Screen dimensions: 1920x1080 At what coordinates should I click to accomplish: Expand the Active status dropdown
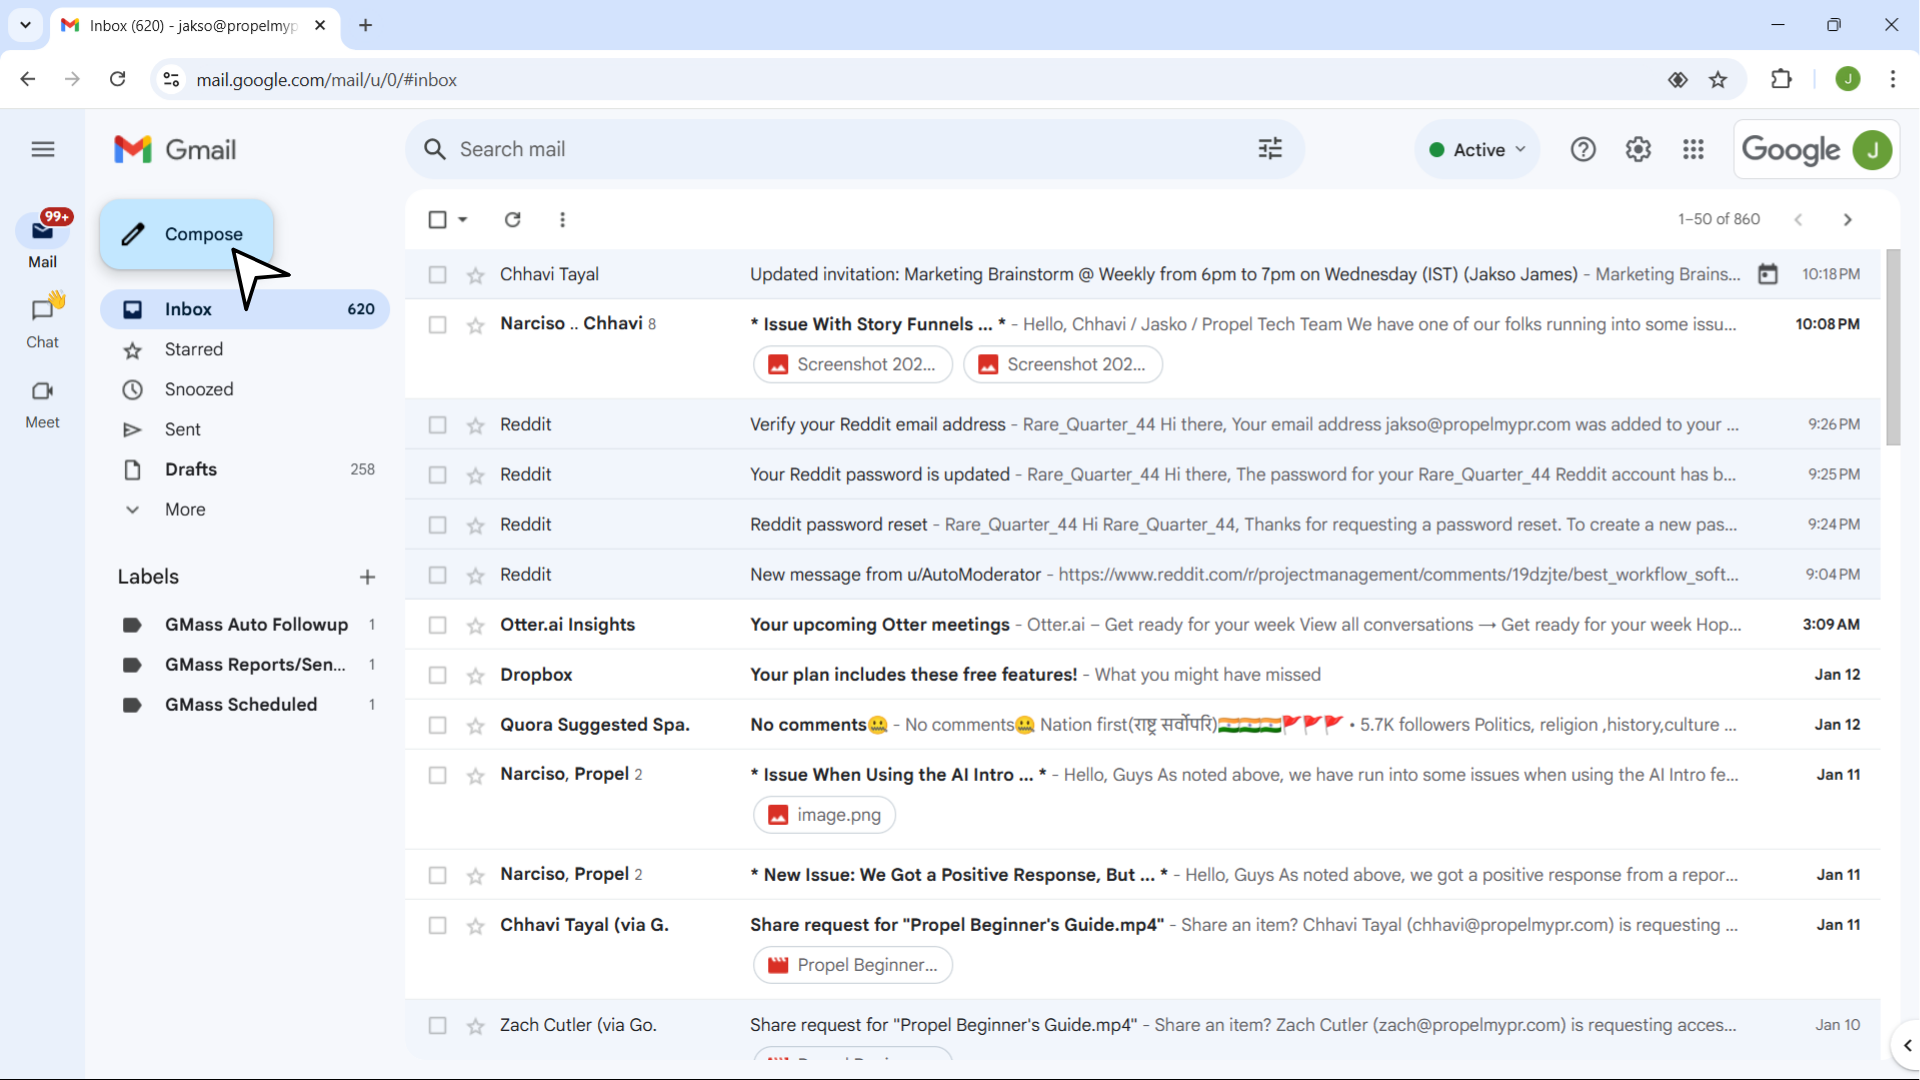(1477, 149)
